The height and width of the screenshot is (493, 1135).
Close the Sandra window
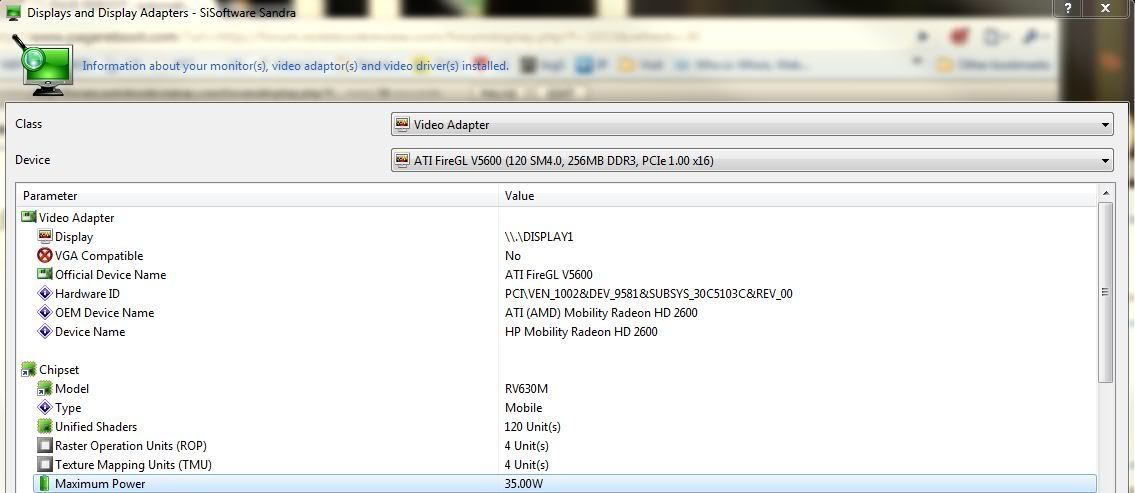[1105, 9]
